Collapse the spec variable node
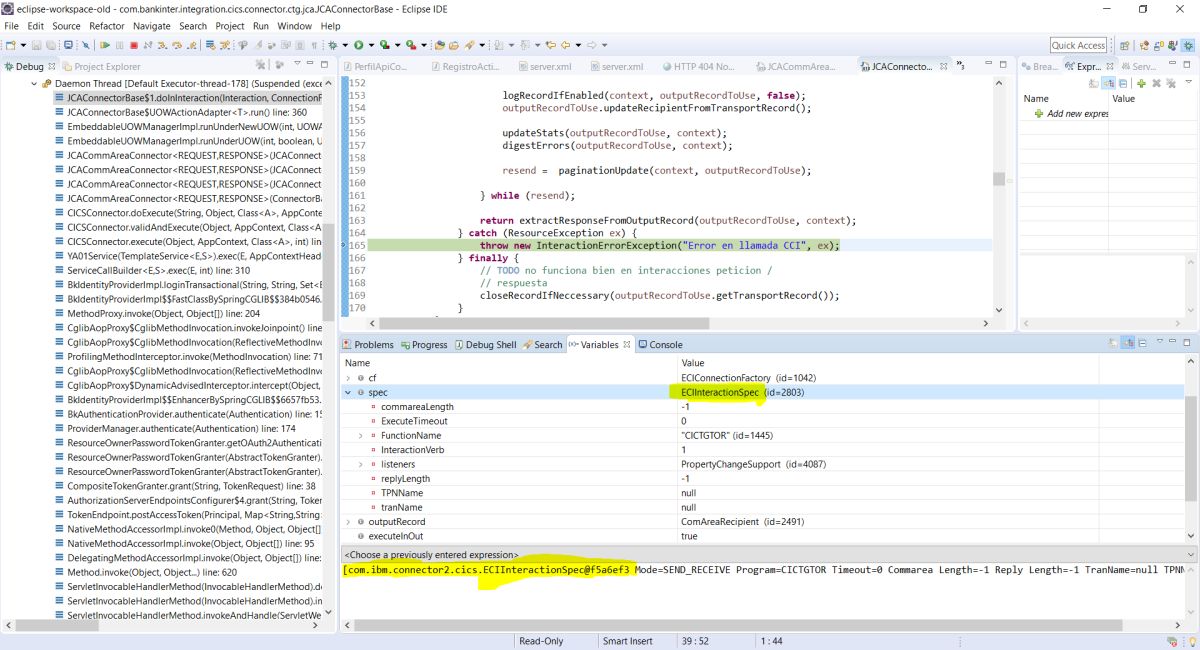1200x650 pixels. (x=348, y=392)
